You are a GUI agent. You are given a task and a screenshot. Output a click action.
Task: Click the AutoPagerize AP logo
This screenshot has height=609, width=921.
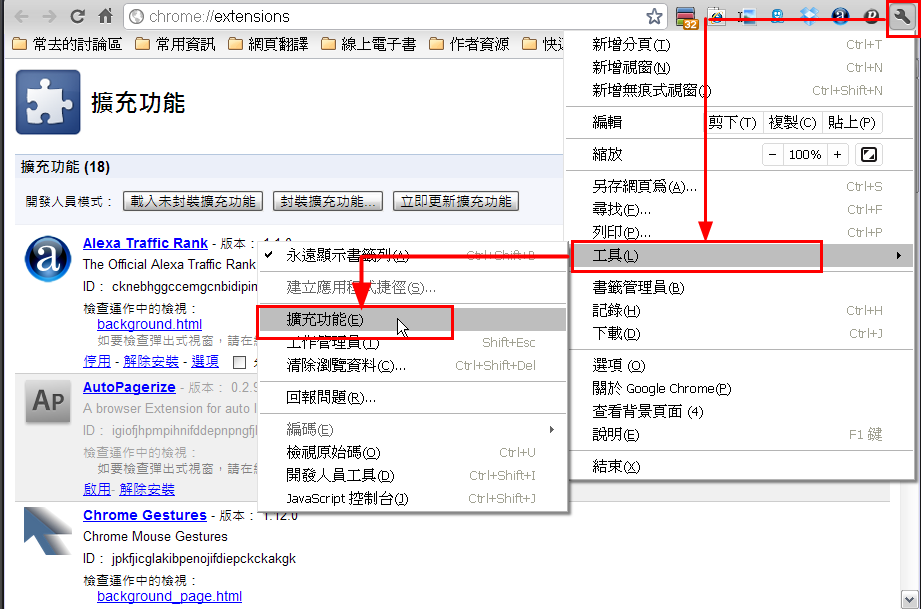point(48,401)
